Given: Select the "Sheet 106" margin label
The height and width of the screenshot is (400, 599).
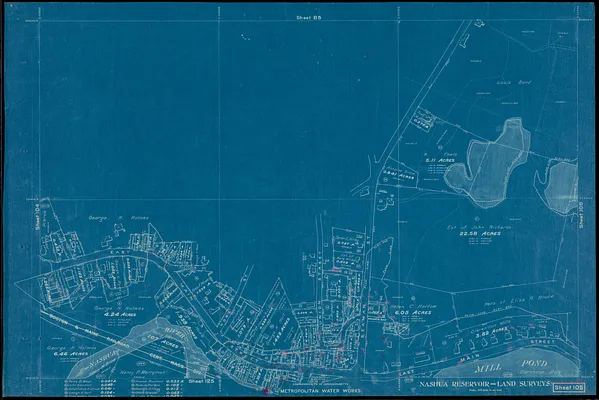Looking at the screenshot, I should click(581, 215).
